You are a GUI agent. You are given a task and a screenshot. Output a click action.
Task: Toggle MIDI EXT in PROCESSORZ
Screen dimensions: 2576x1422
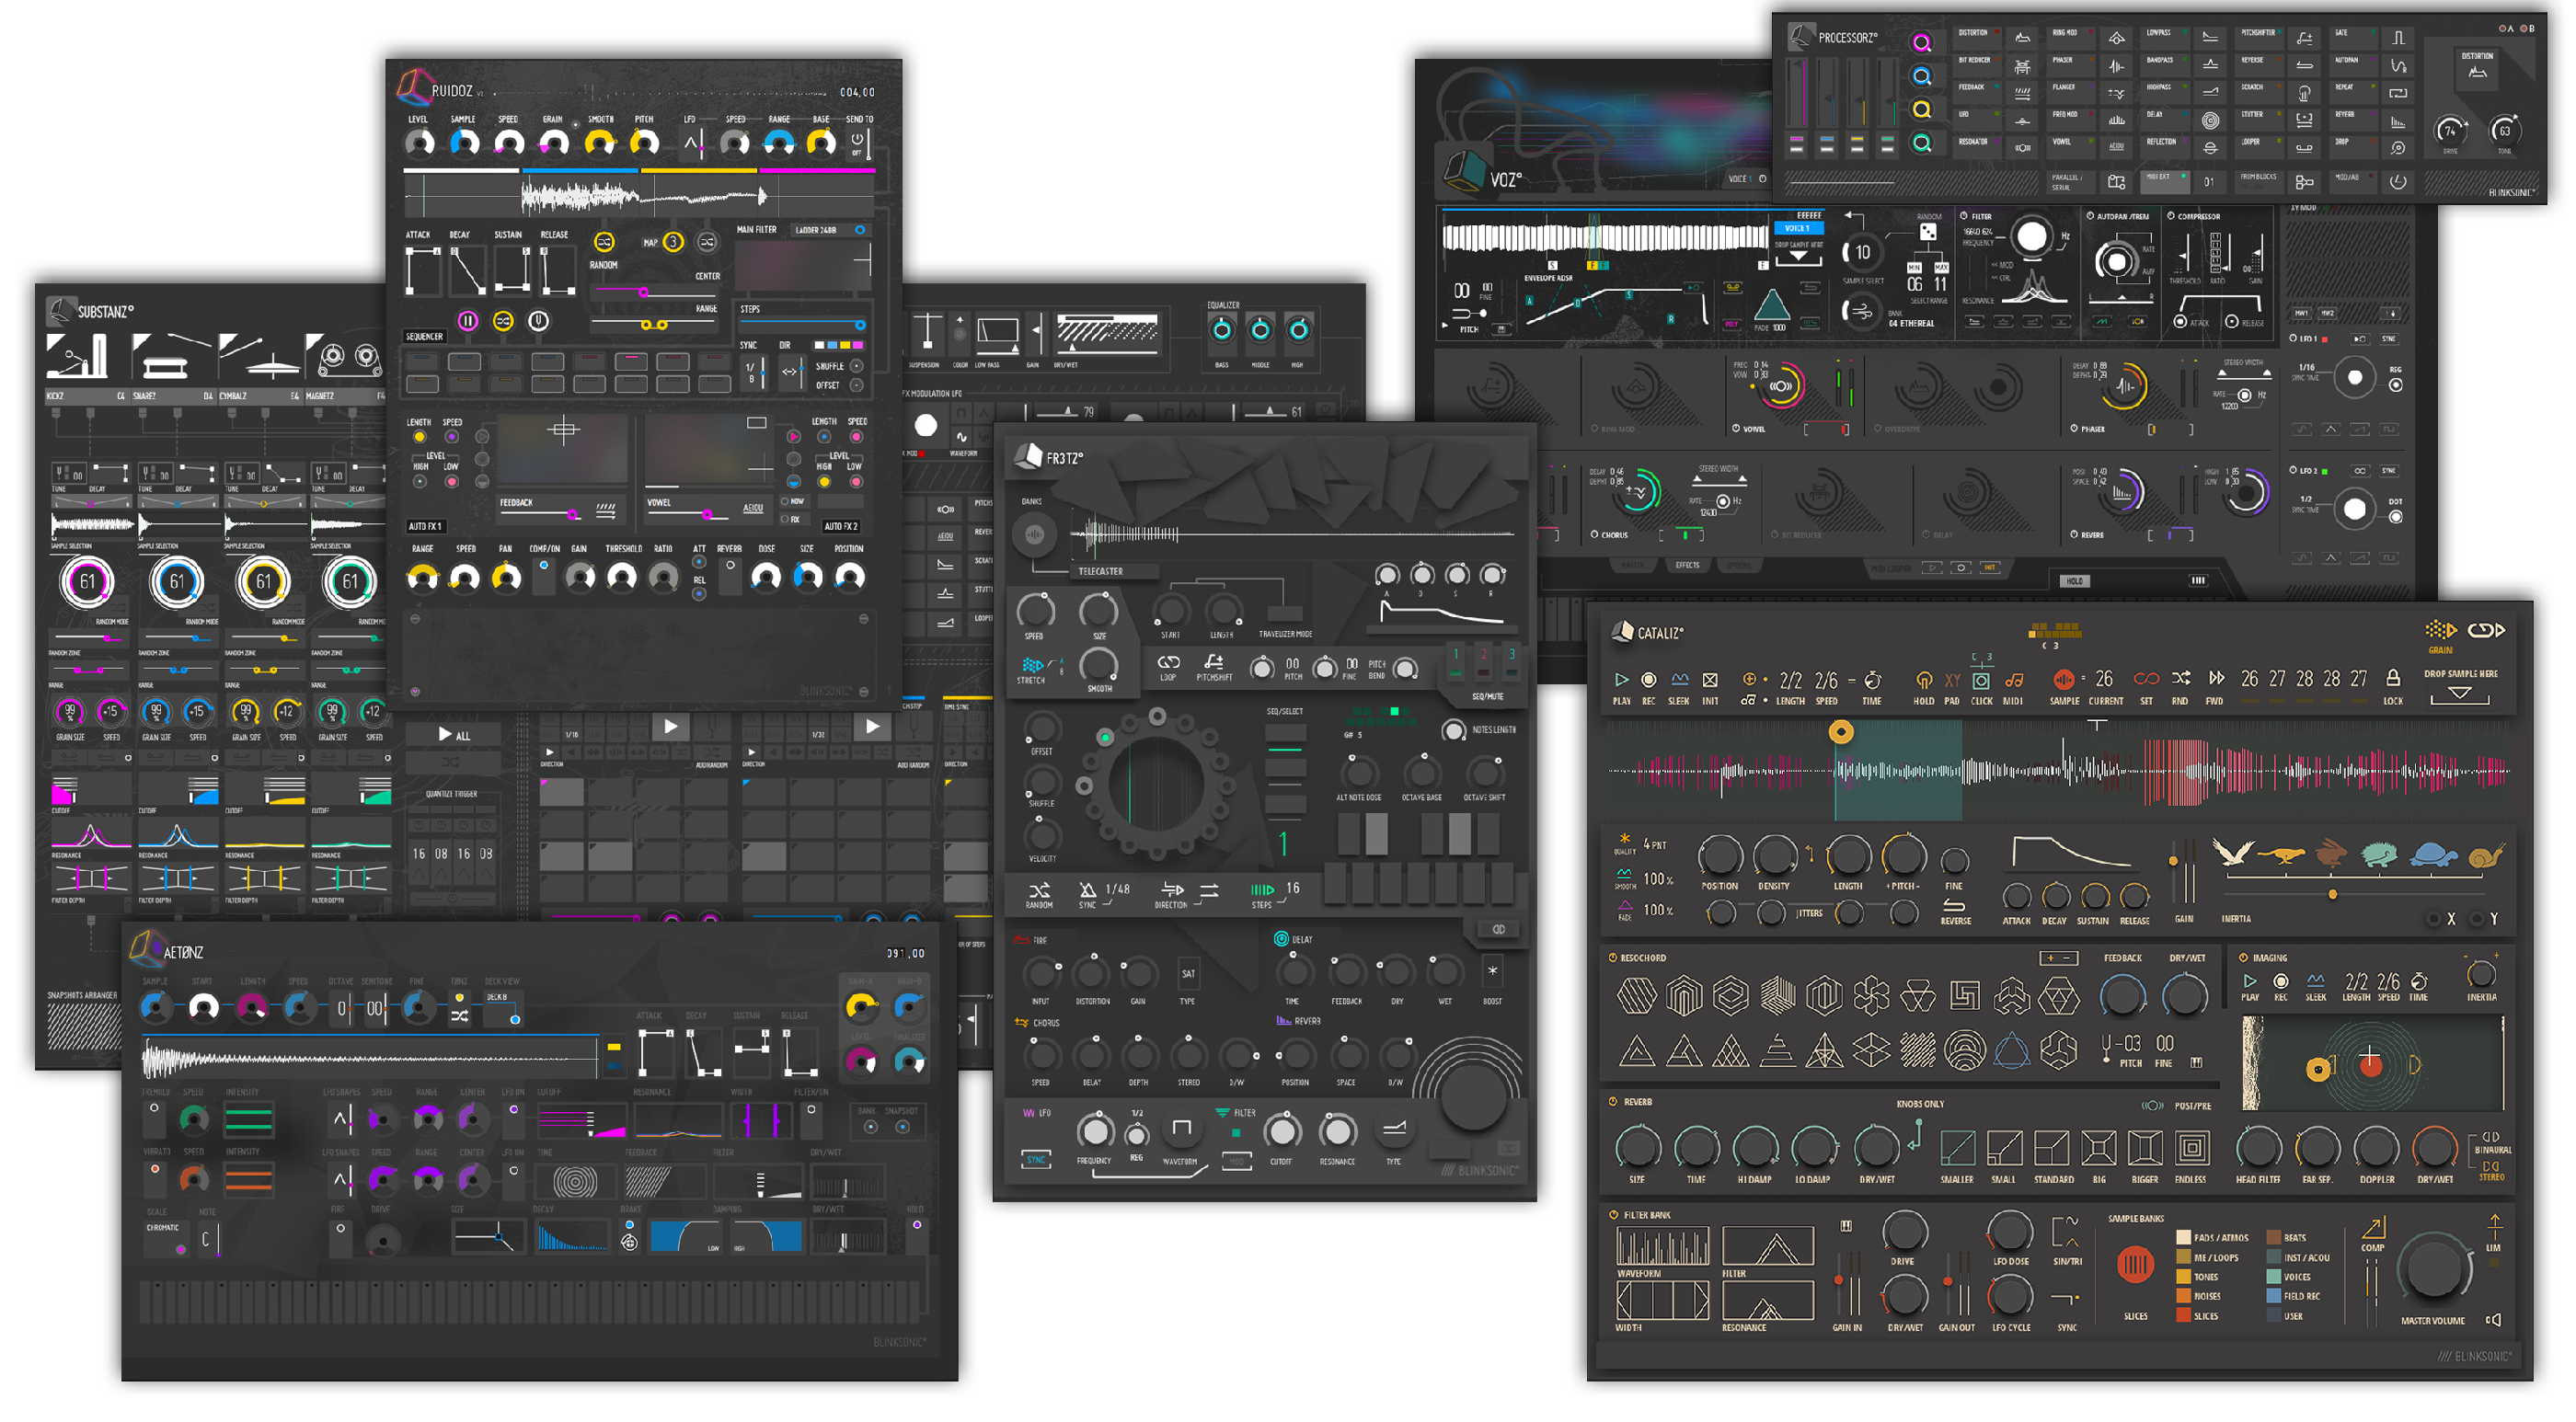(x=2165, y=182)
